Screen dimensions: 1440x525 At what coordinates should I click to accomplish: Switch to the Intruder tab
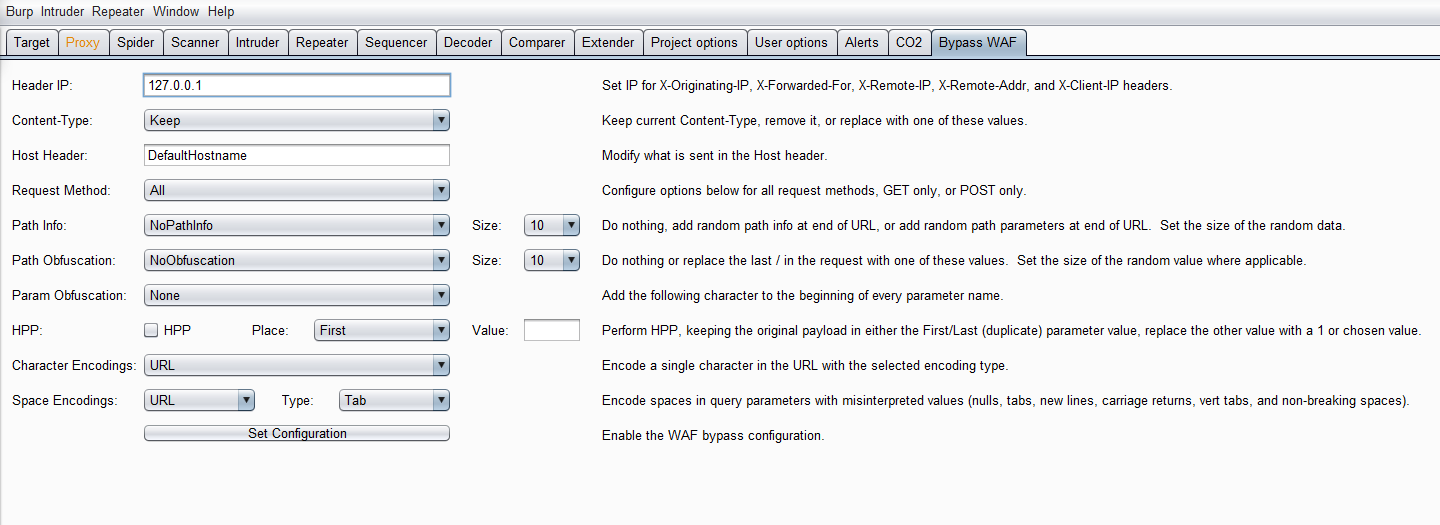click(258, 42)
